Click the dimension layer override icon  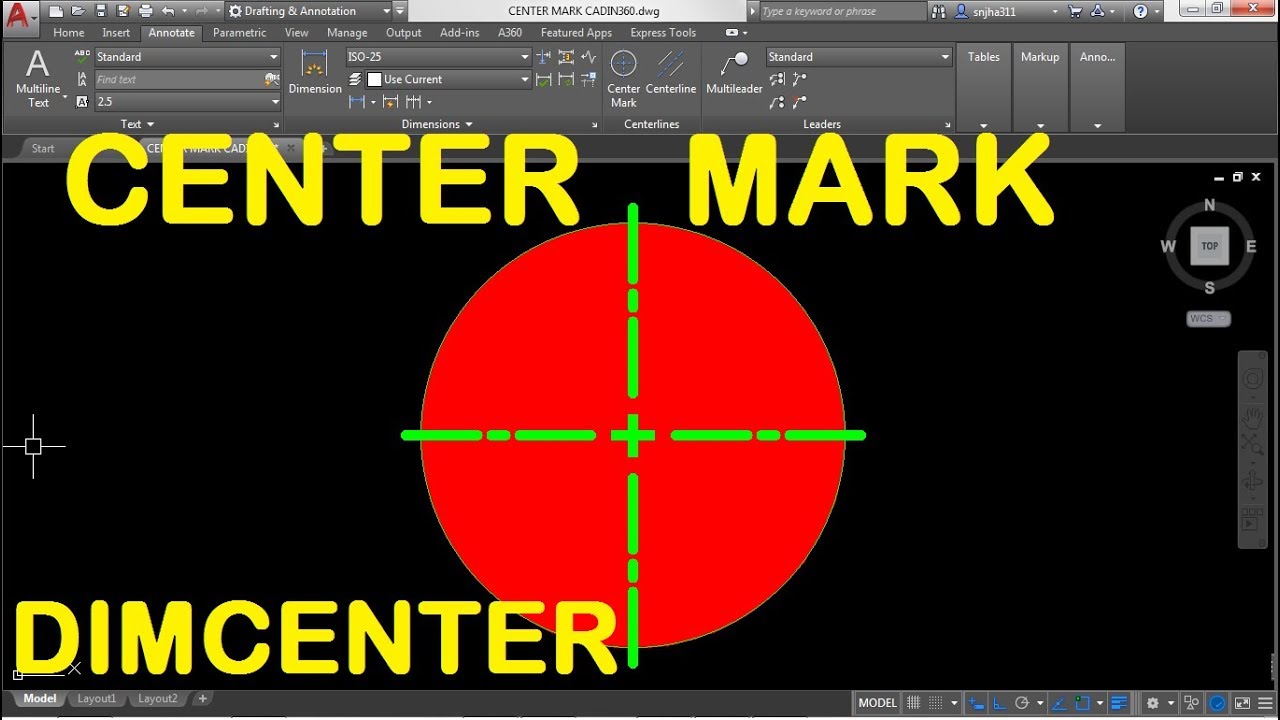[355, 79]
